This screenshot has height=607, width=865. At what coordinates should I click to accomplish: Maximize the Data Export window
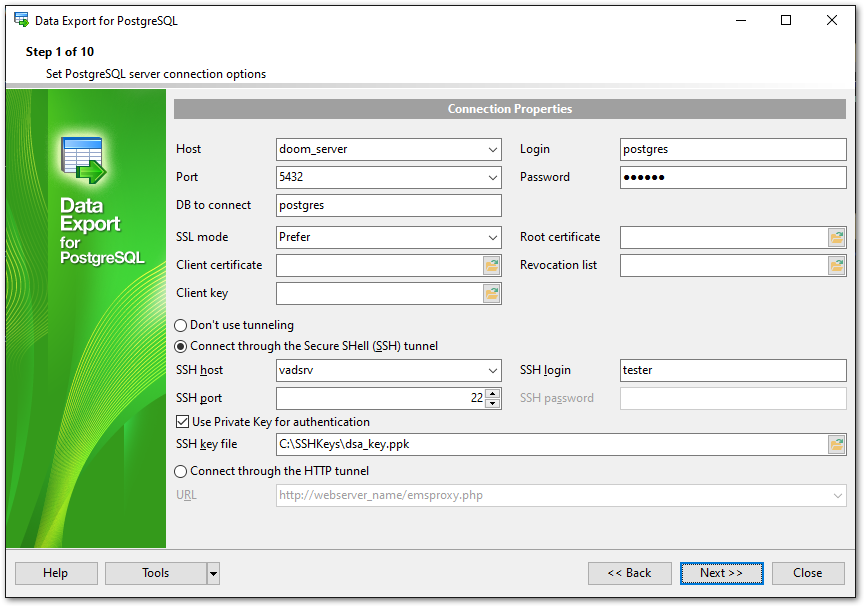coord(786,20)
